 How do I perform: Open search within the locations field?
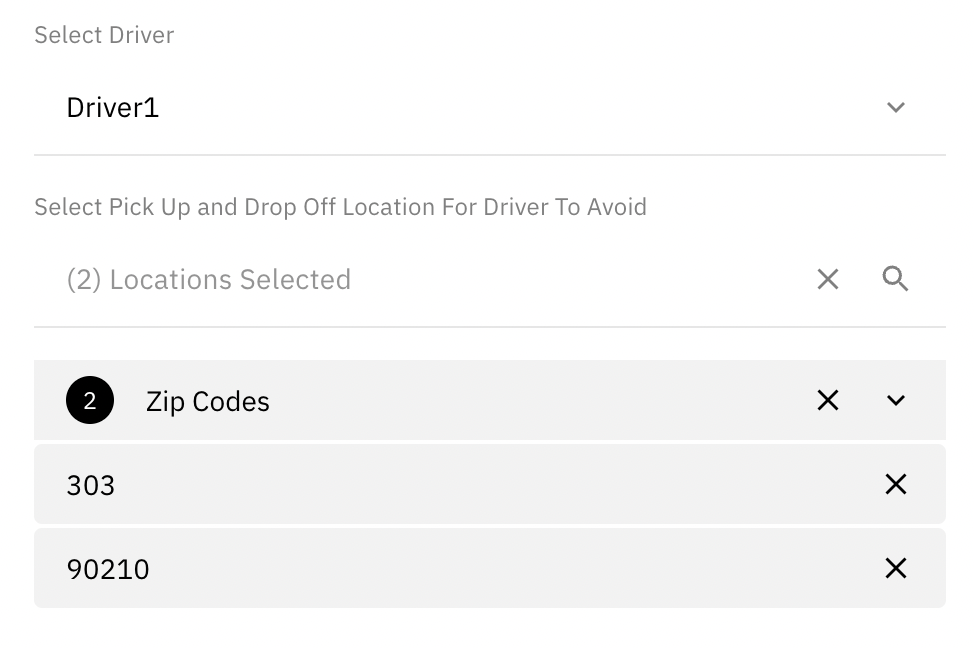(896, 279)
